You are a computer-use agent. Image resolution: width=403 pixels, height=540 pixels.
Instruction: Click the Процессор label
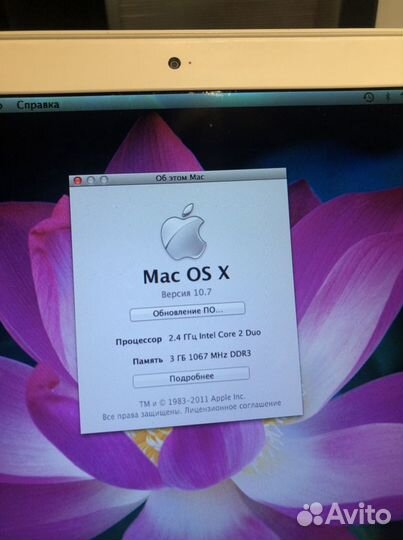coord(139,341)
